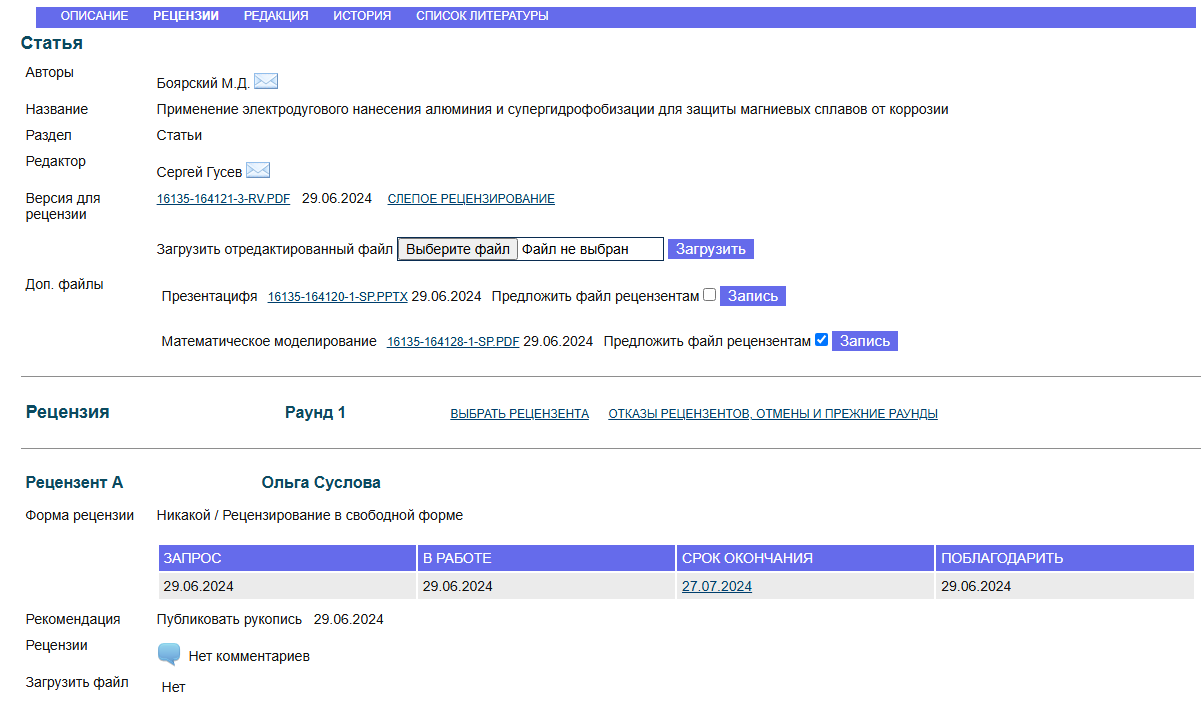Email editor Сергей Гусев via envelope icon

click(258, 170)
